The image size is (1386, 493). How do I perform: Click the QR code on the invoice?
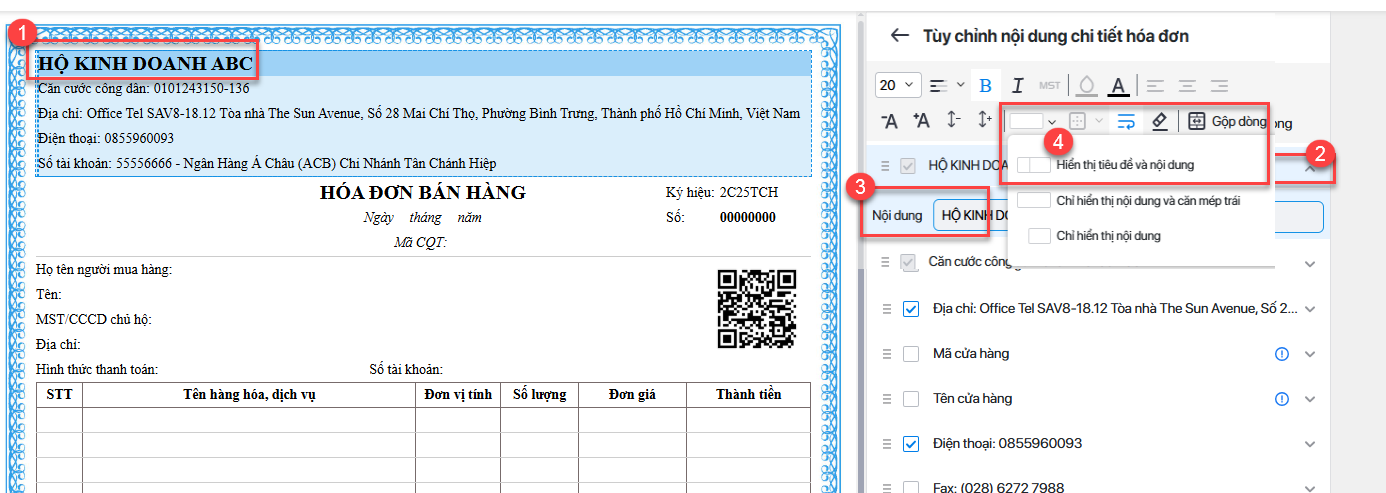[757, 309]
